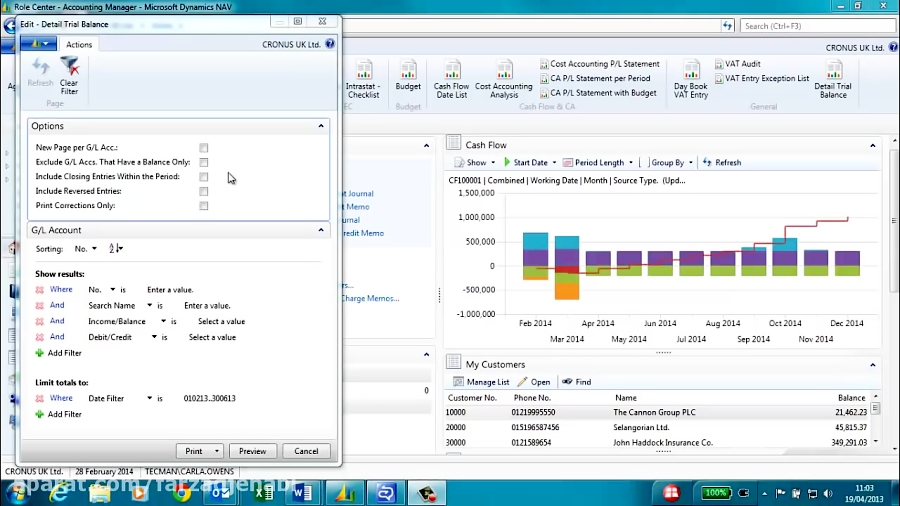Viewport: 900px width, 506px height.
Task: Click the Search (Ctrl+F3) box
Action: pos(817,26)
